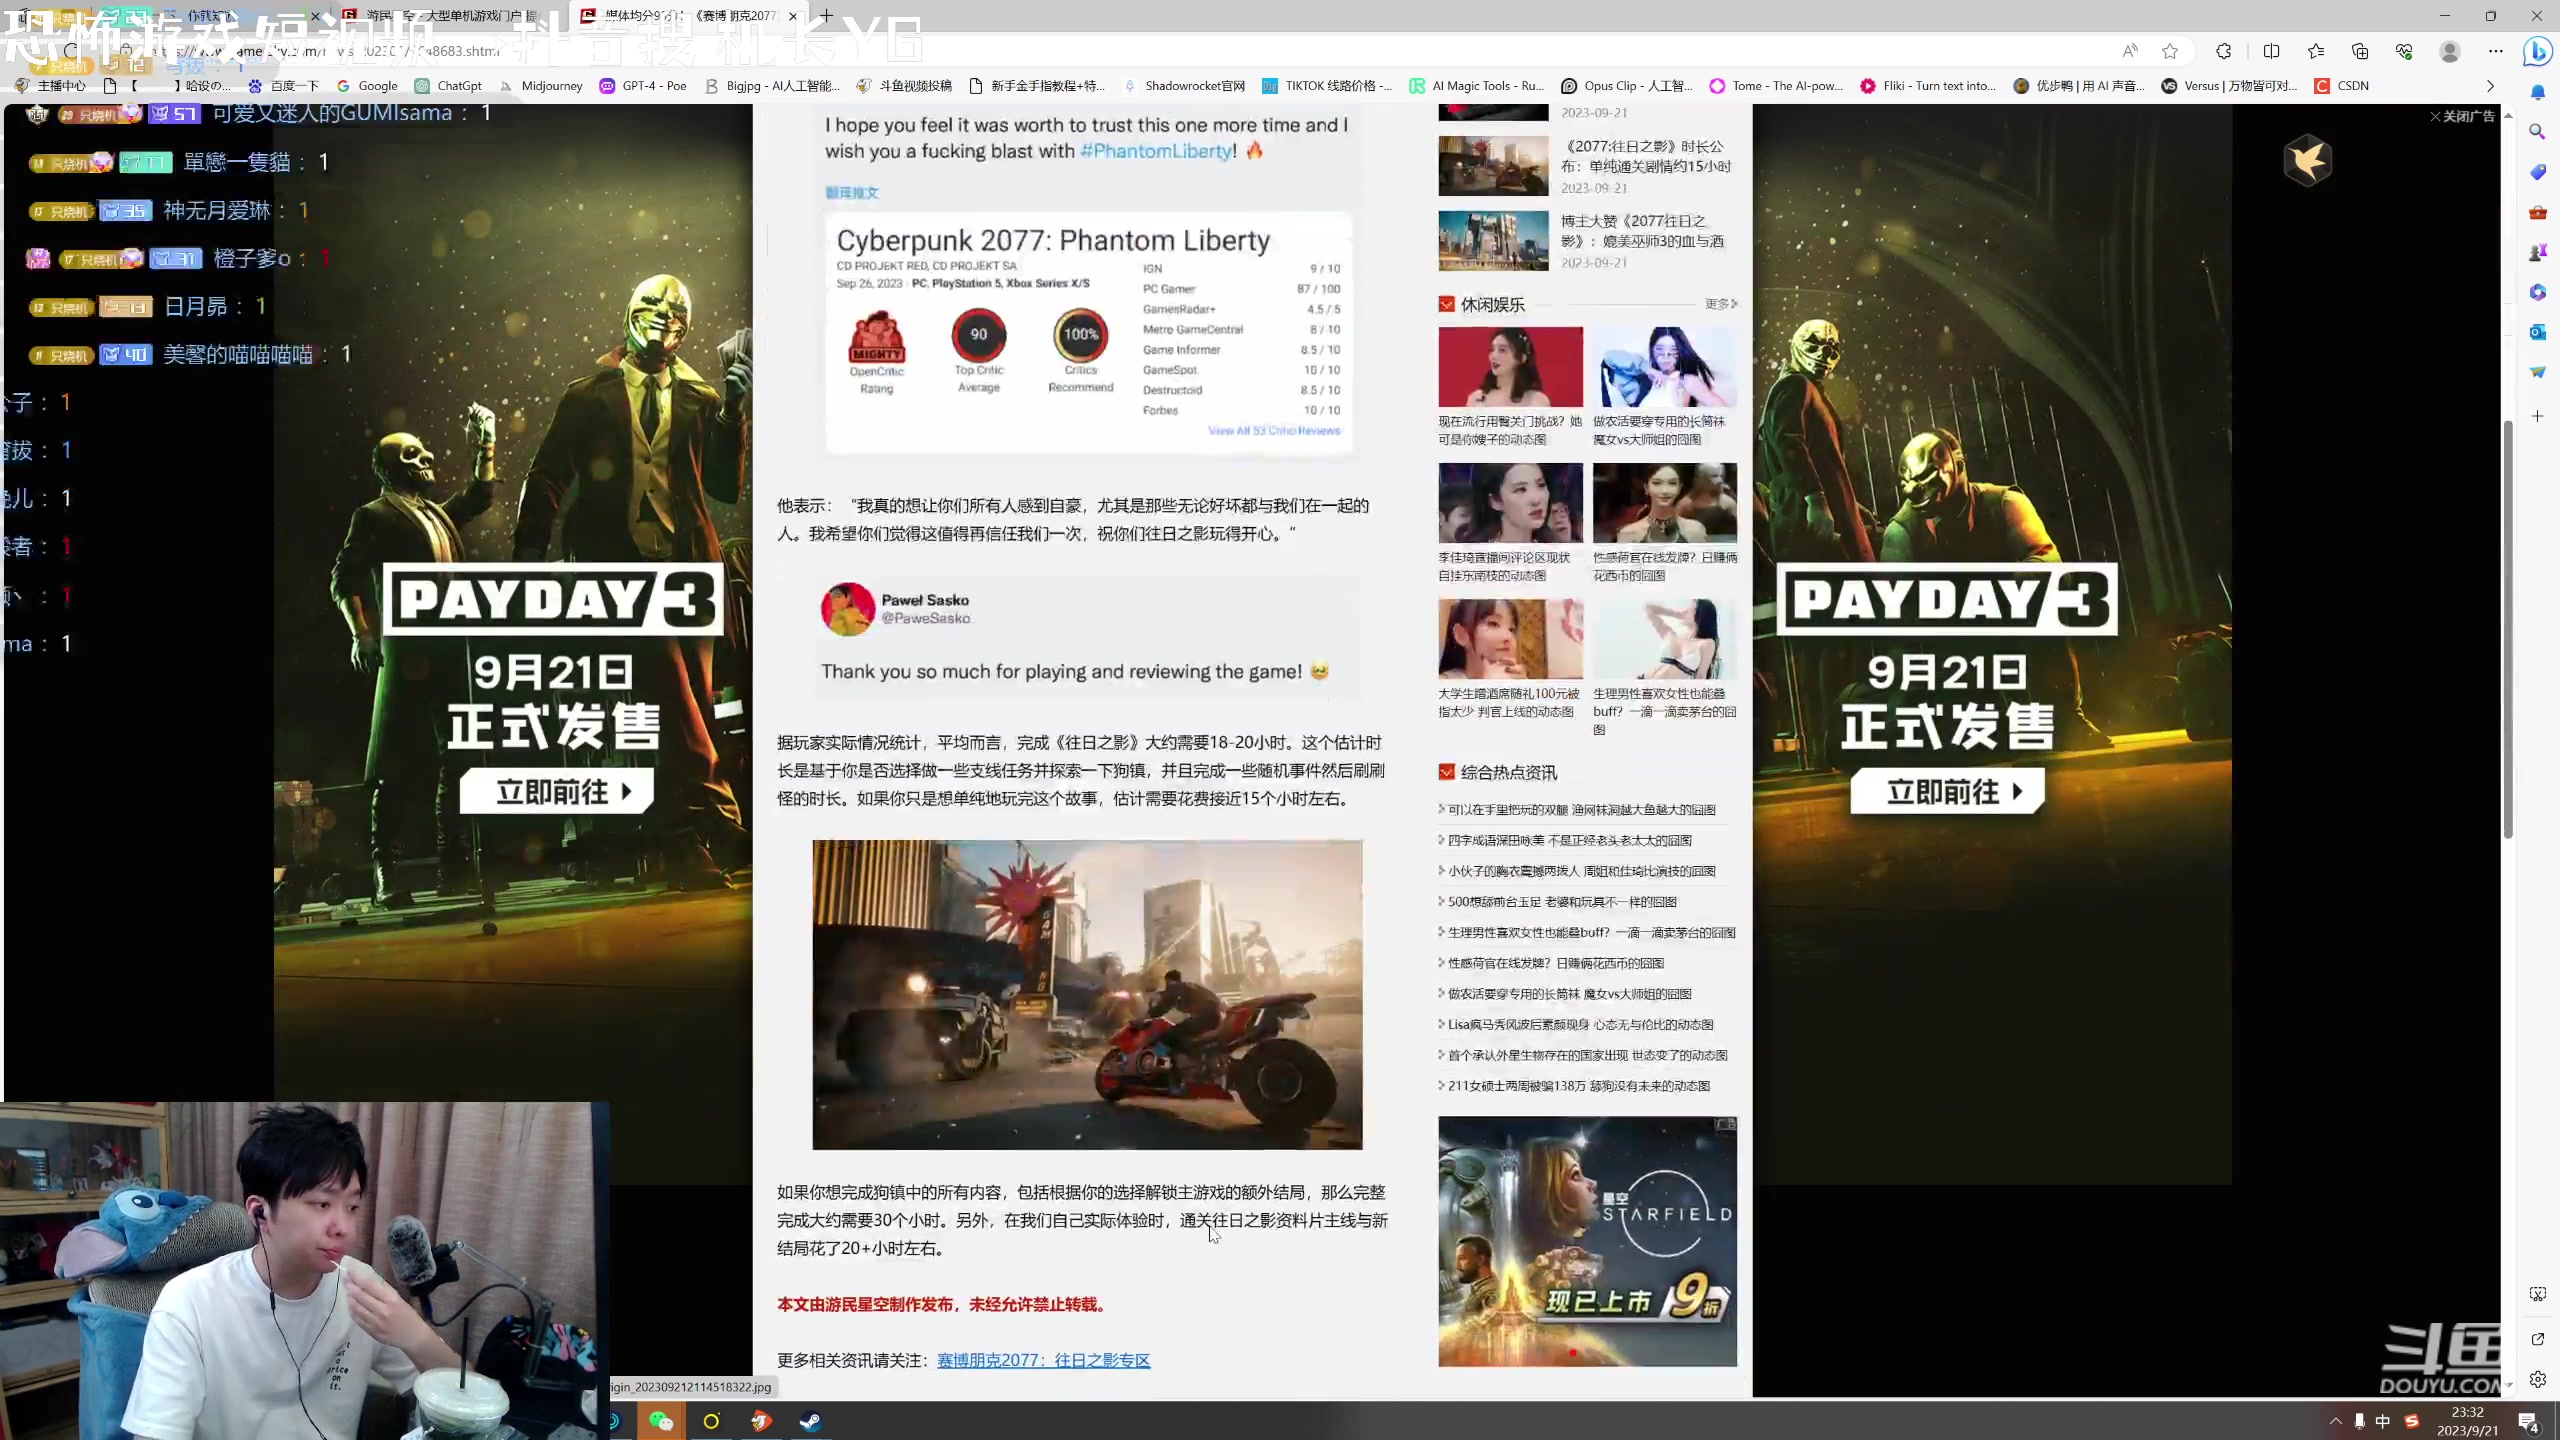2560x1440 pixels.
Task: Open the ChatGpt bookmark
Action: point(448,86)
